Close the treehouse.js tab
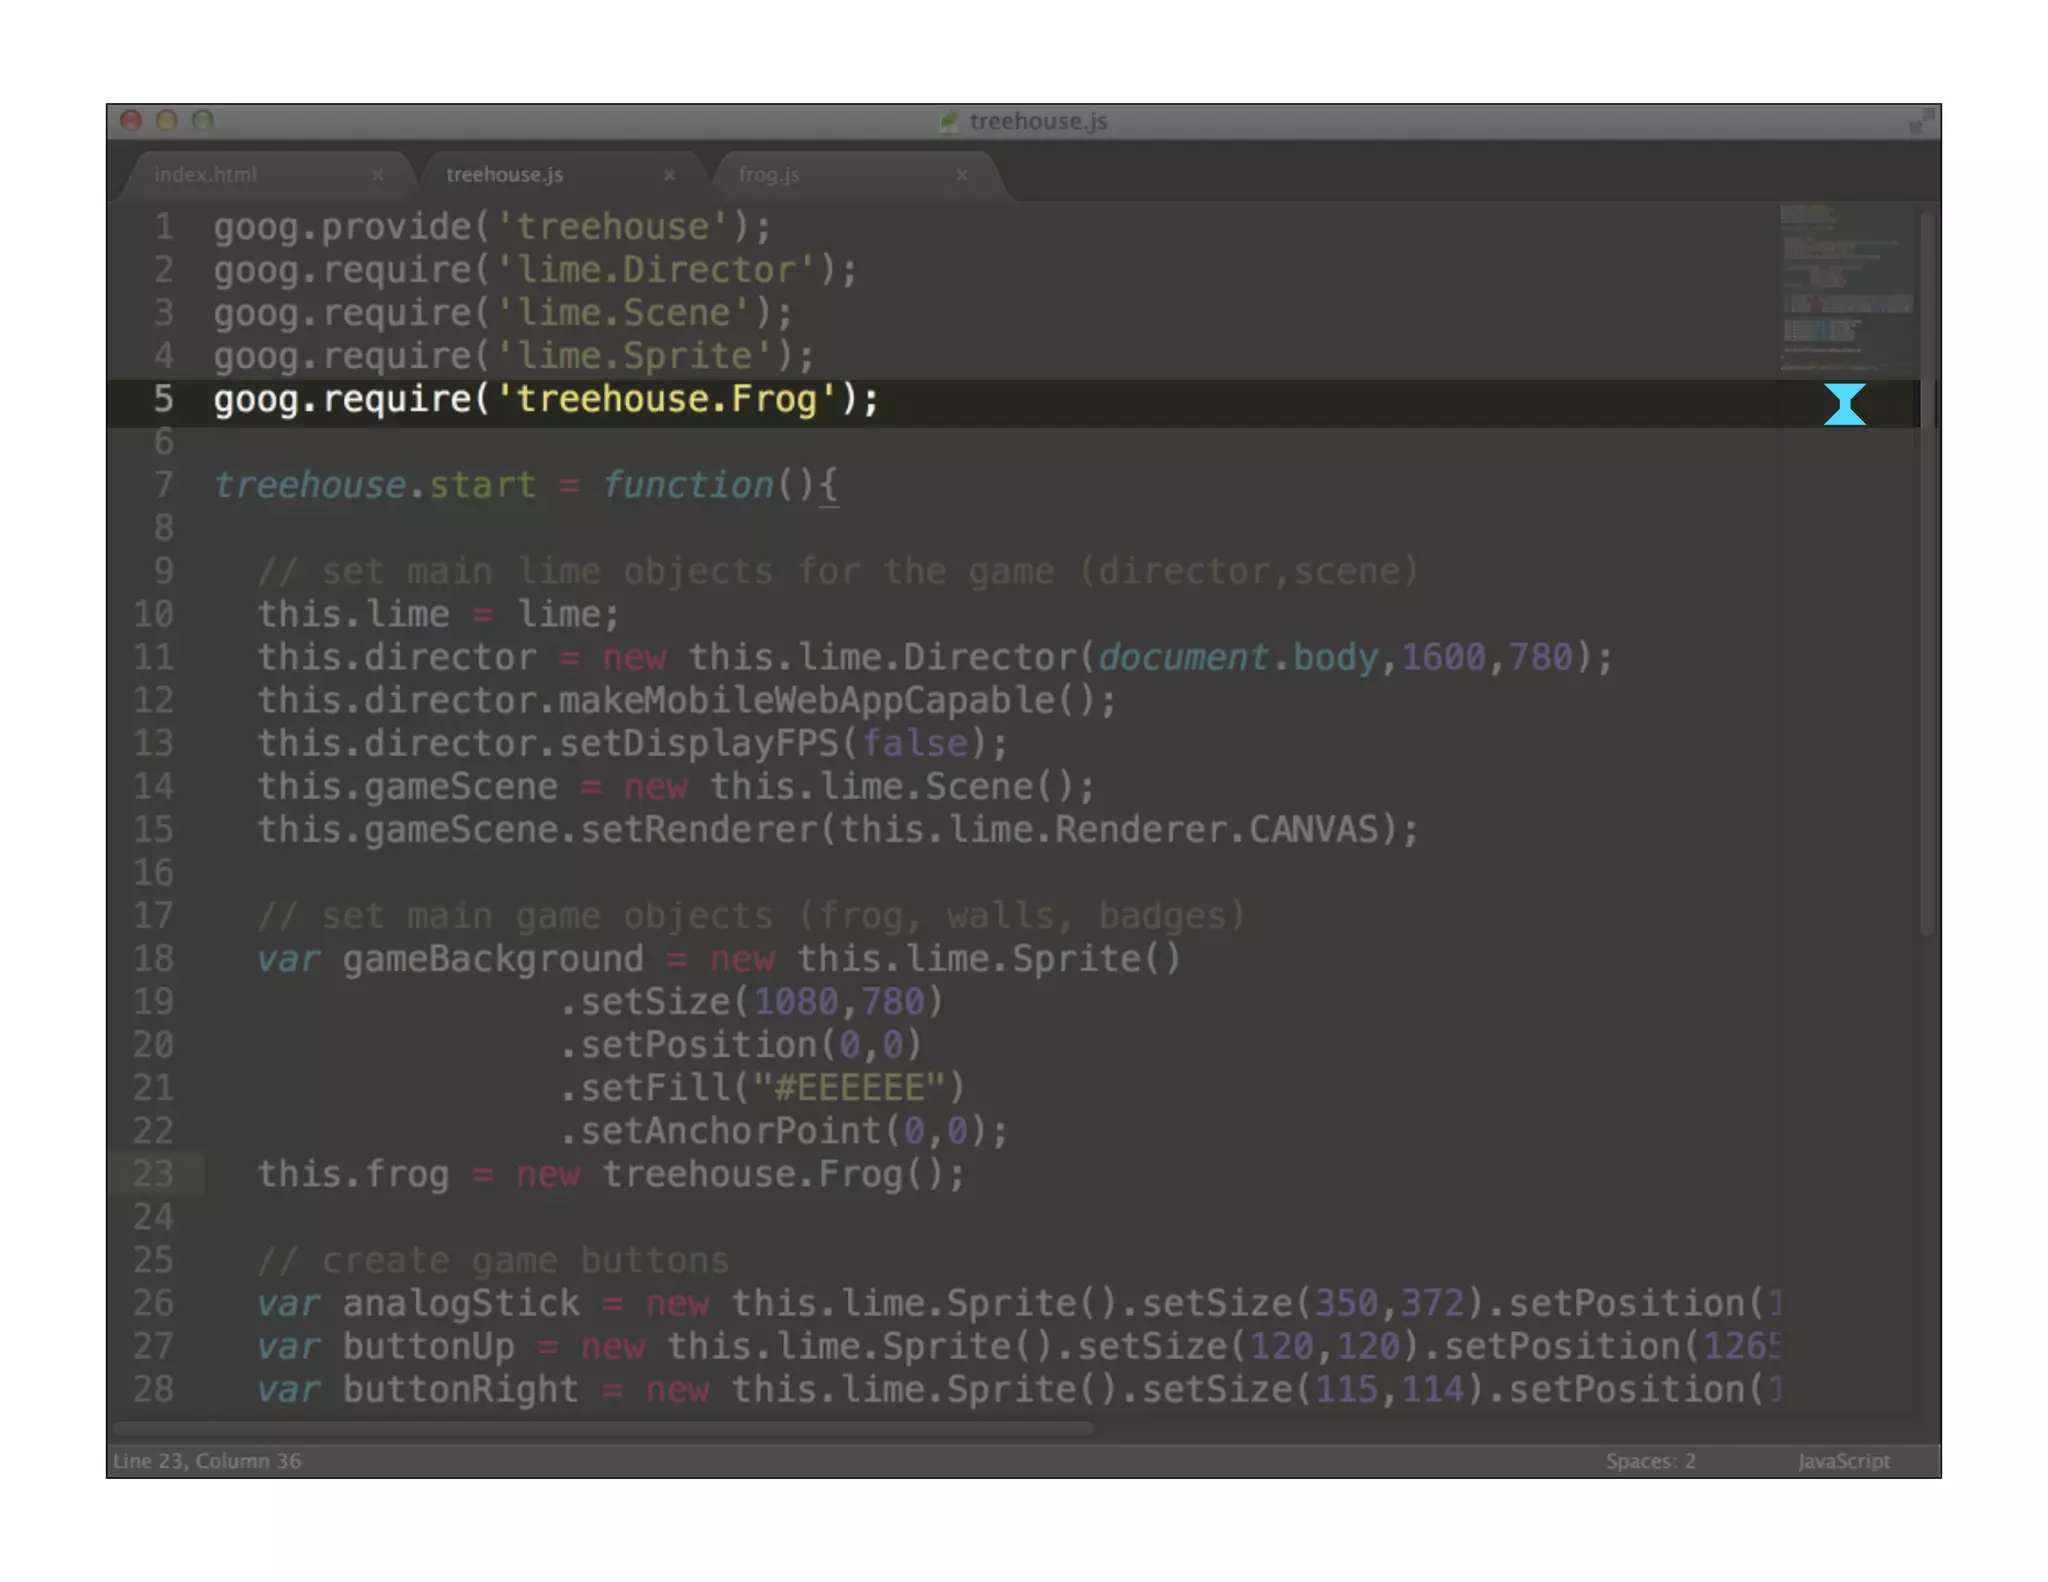Image resolution: width=2048 pixels, height=1582 pixels. pyautogui.click(x=669, y=175)
